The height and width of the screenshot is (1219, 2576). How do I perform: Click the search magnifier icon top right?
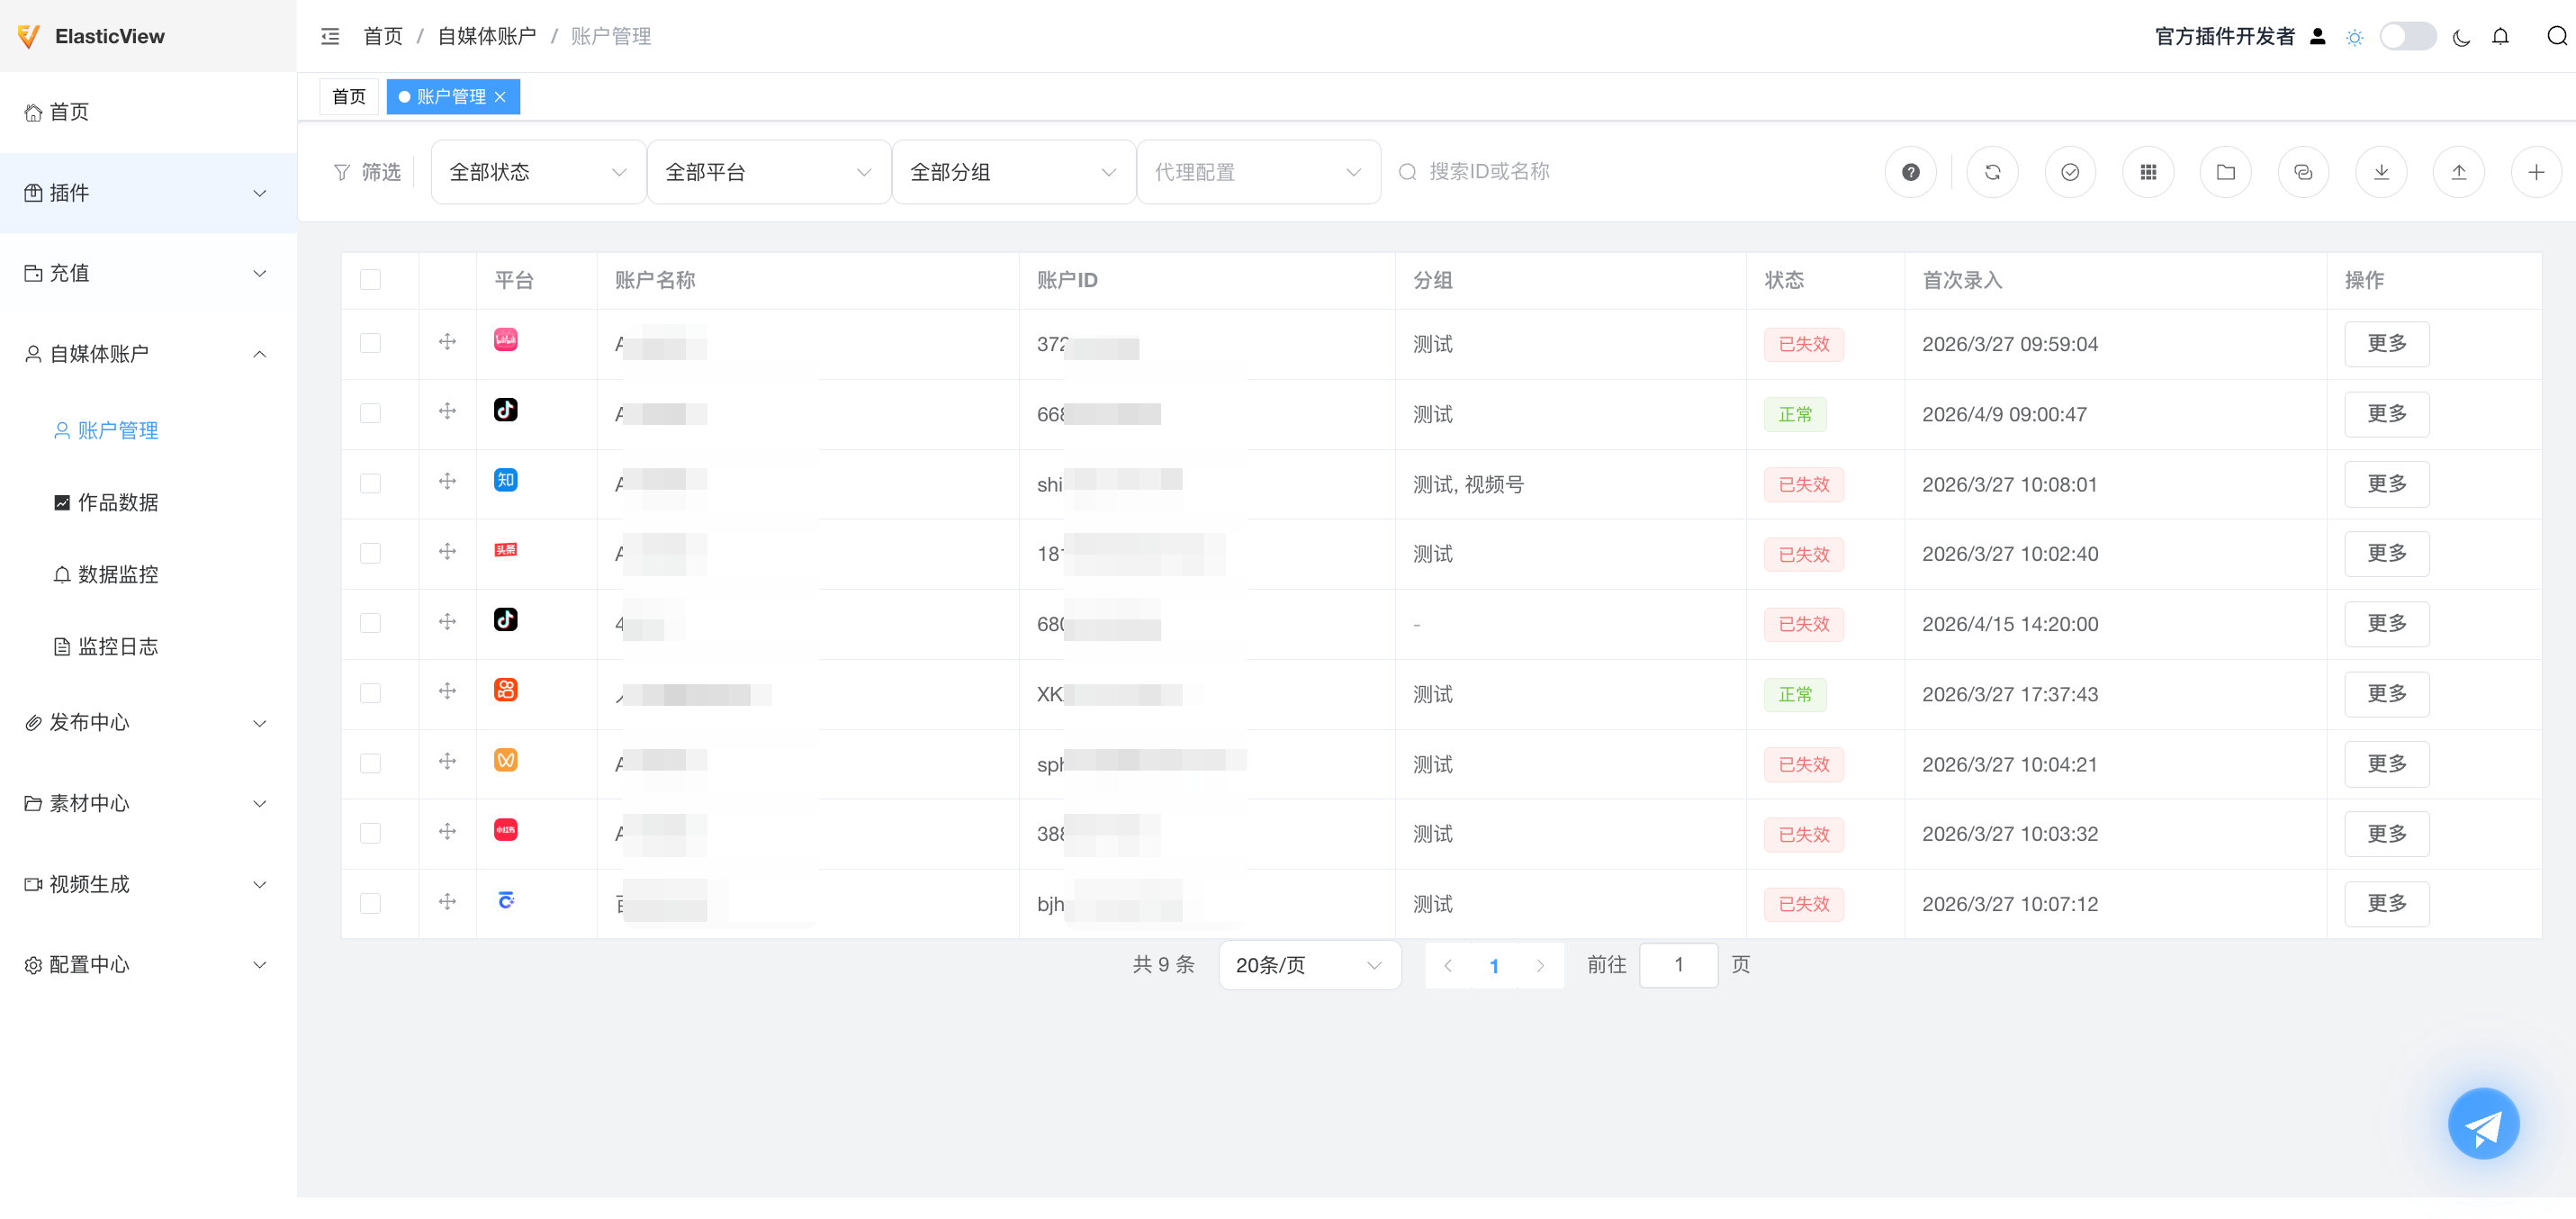coord(2554,36)
